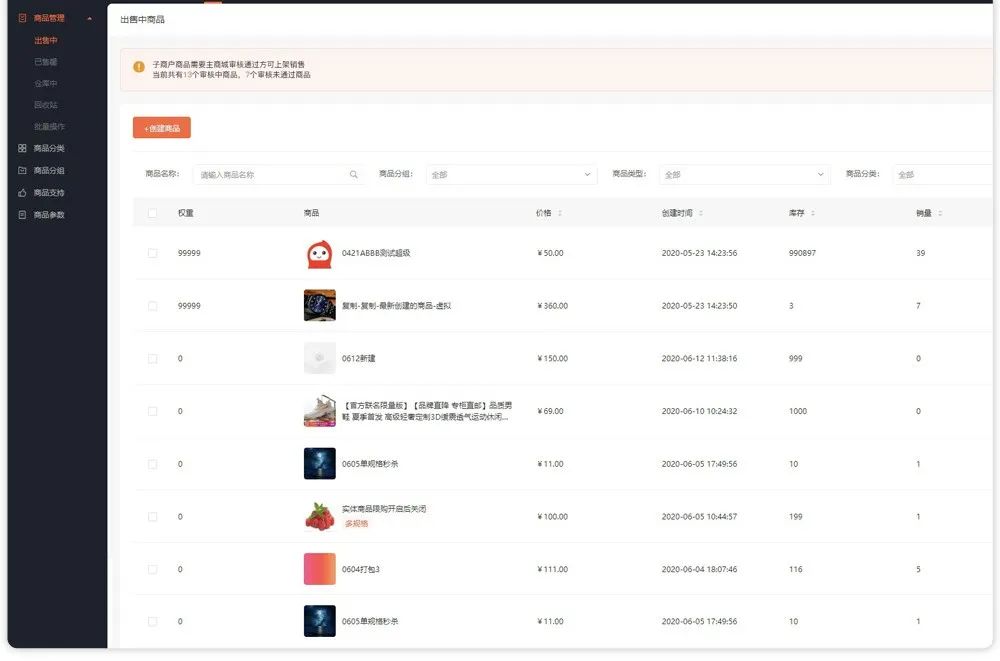Click price ¥150.00
The image size is (1000, 661).
(x=552, y=359)
